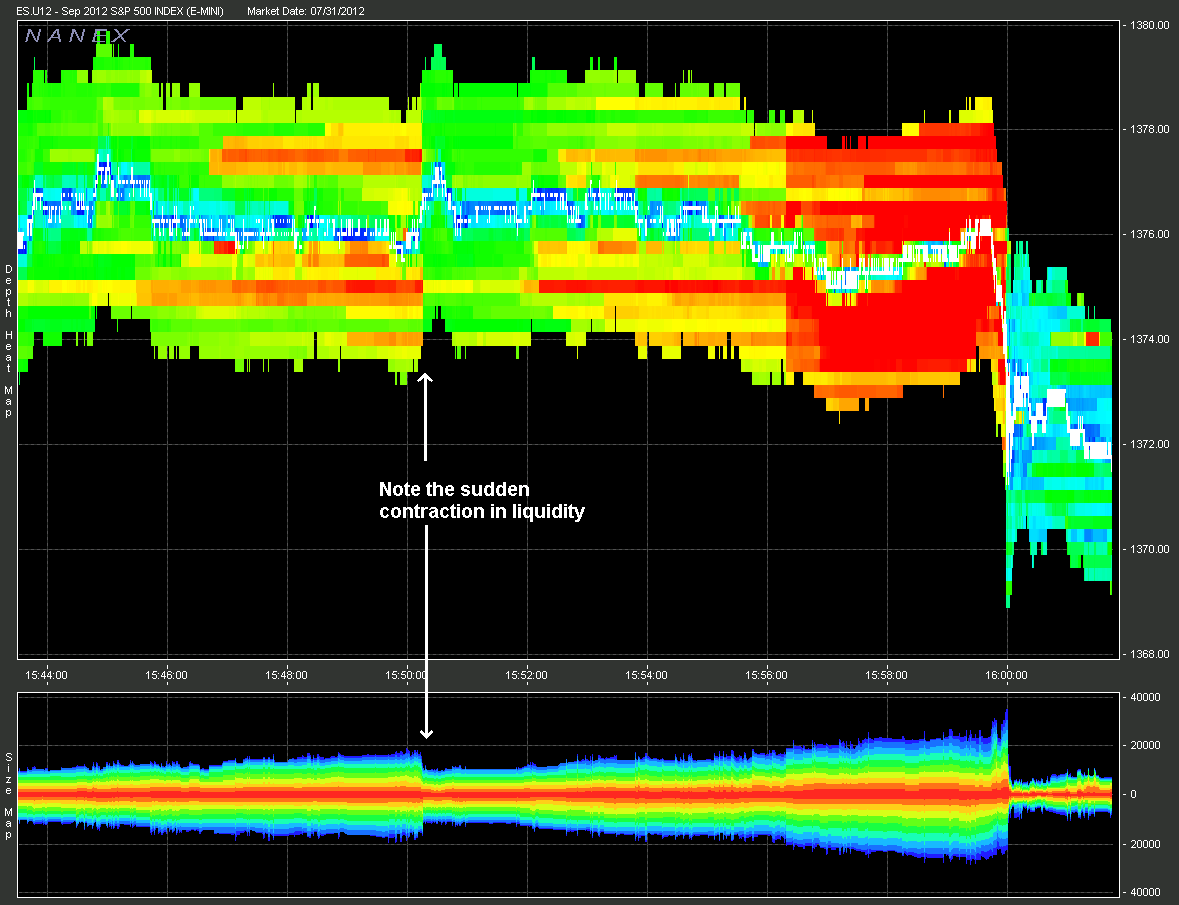Click the Market Date 07/31/2012 label
The width and height of the screenshot is (1179, 905).
[x=306, y=11]
